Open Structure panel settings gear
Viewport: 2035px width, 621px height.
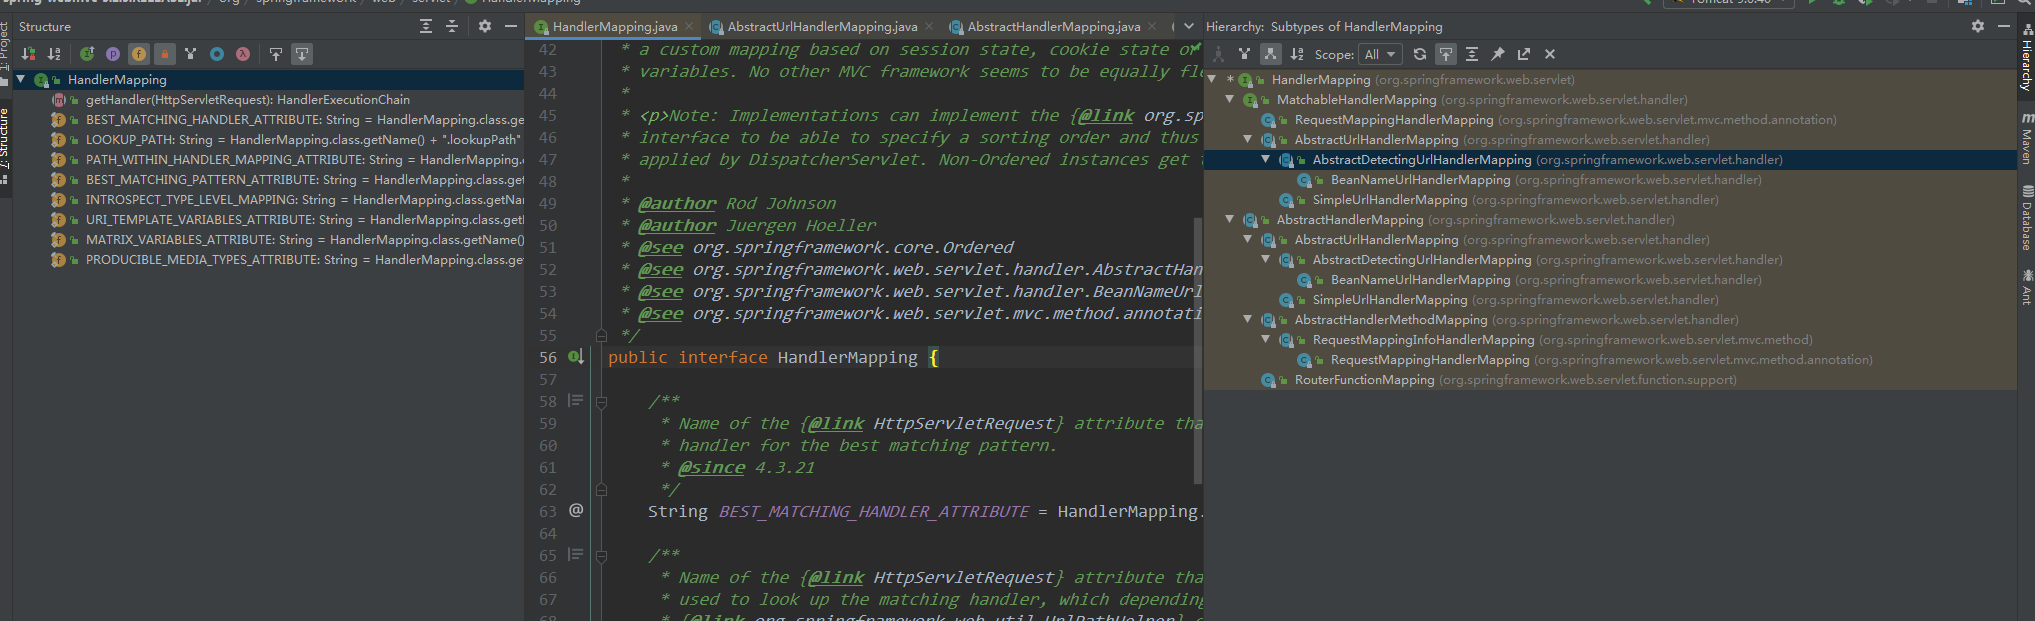click(x=485, y=26)
